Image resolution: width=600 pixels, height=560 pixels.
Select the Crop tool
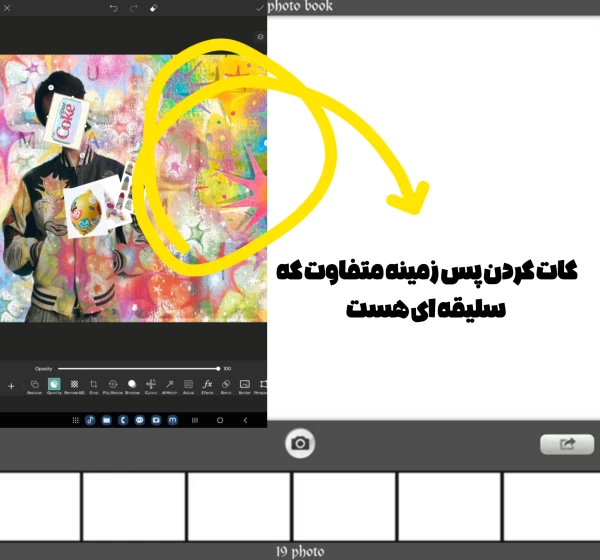[x=94, y=386]
